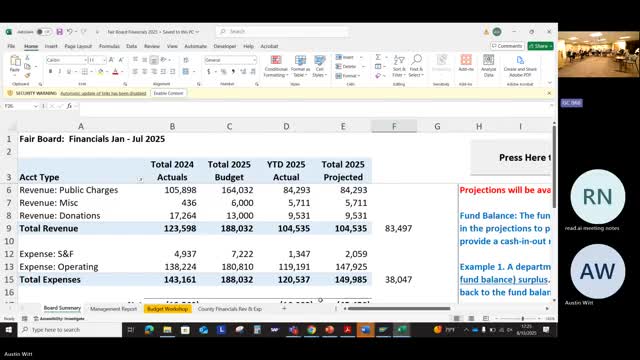Align cell text to the right

[154, 71]
